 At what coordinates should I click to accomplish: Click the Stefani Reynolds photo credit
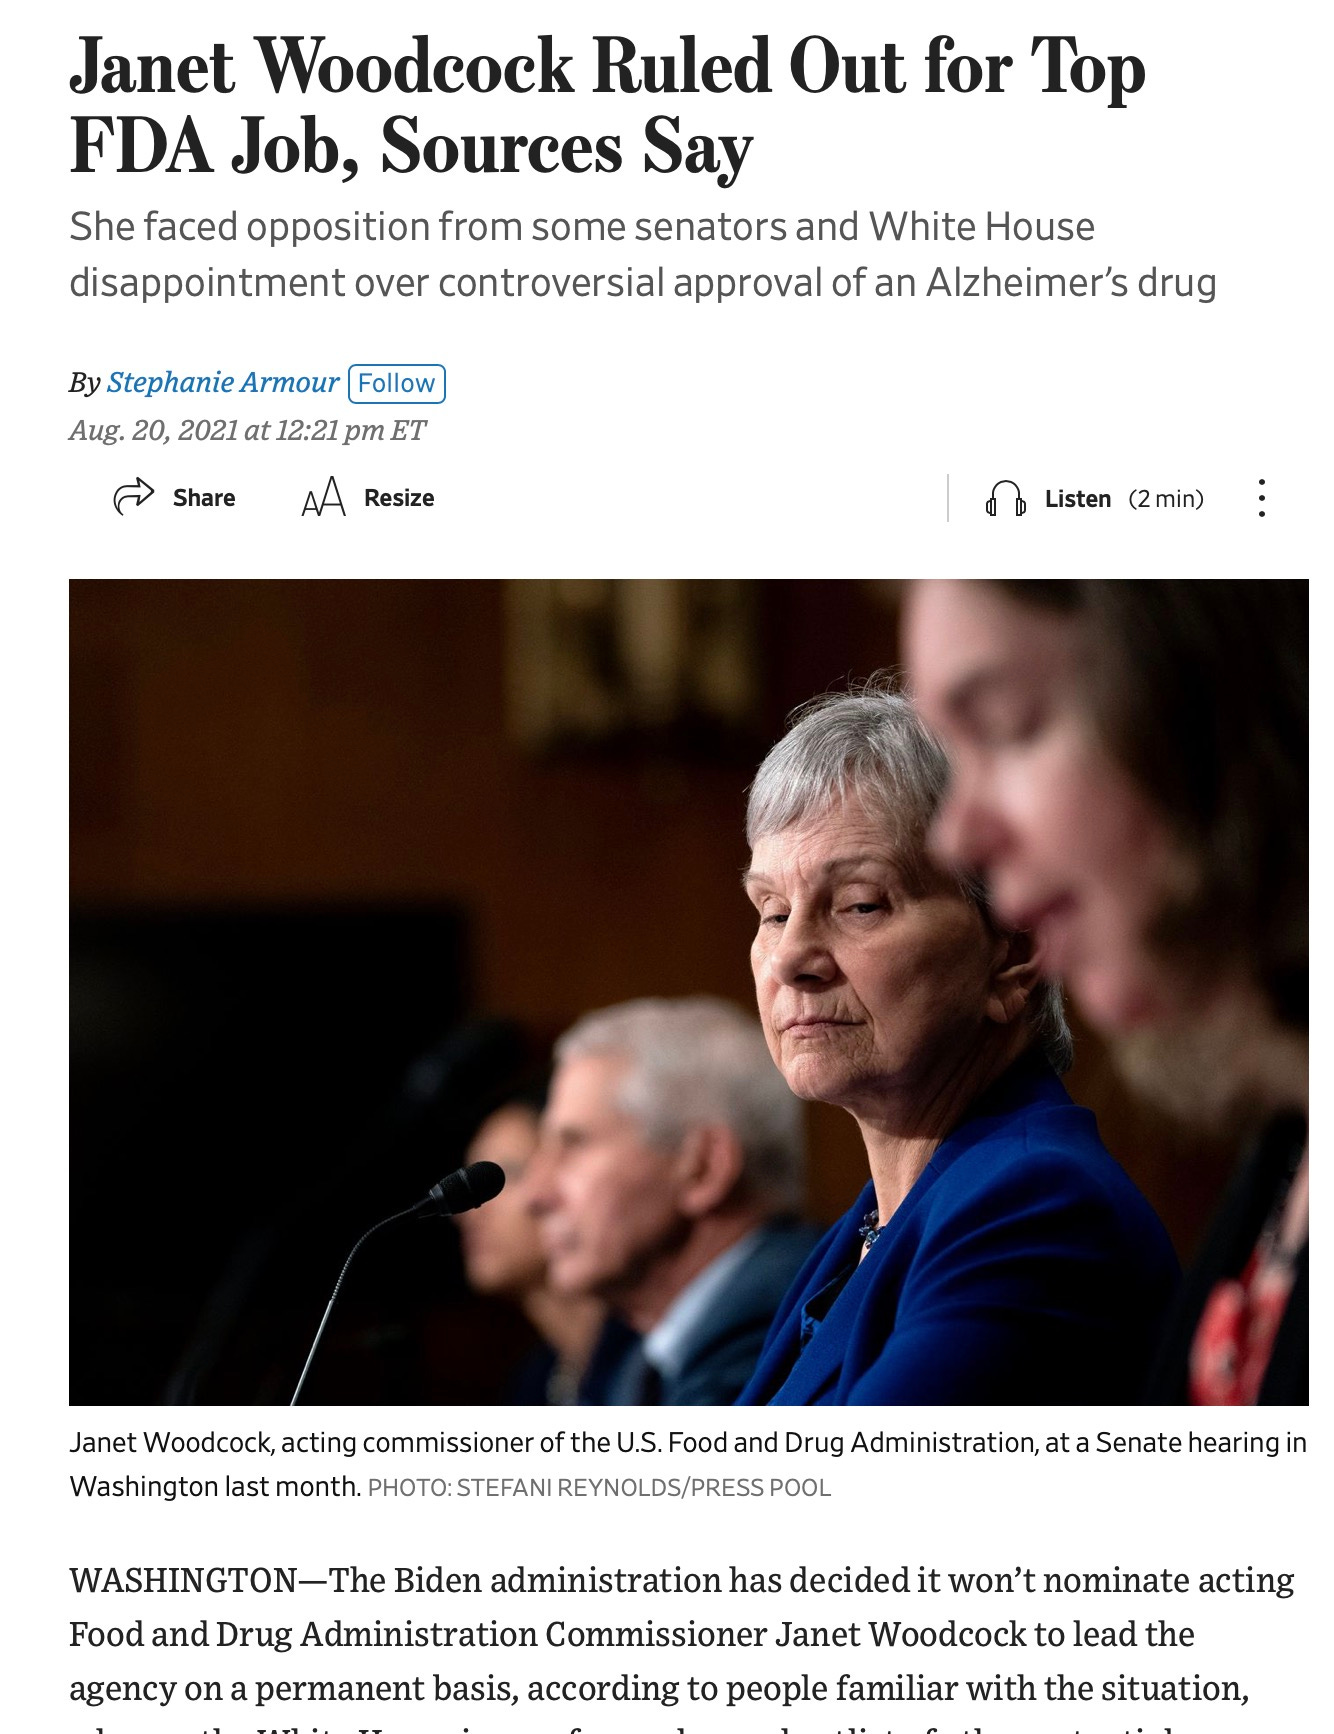pyautogui.click(x=599, y=1488)
